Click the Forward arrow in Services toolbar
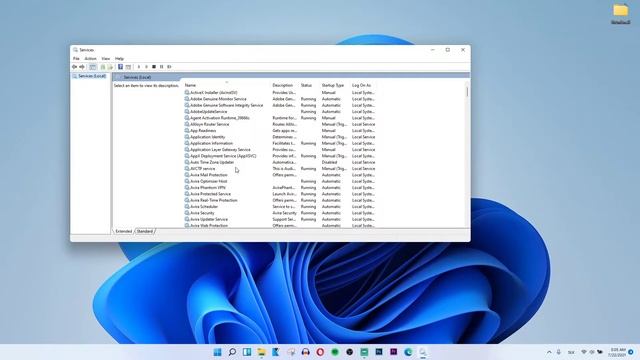 pos(82,67)
